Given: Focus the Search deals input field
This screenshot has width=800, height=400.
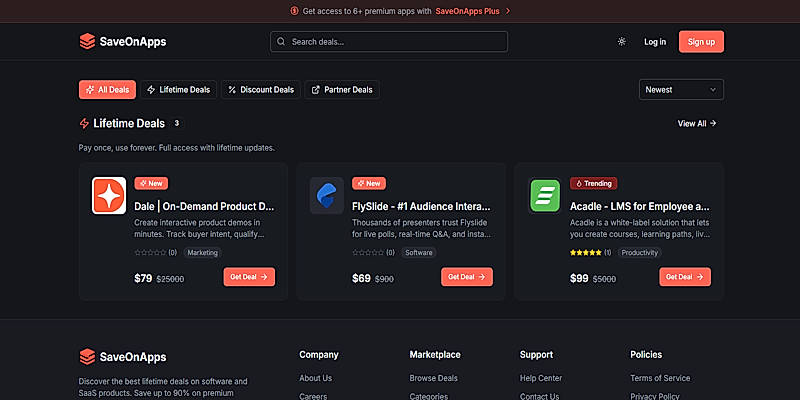Looking at the screenshot, I should [x=389, y=42].
